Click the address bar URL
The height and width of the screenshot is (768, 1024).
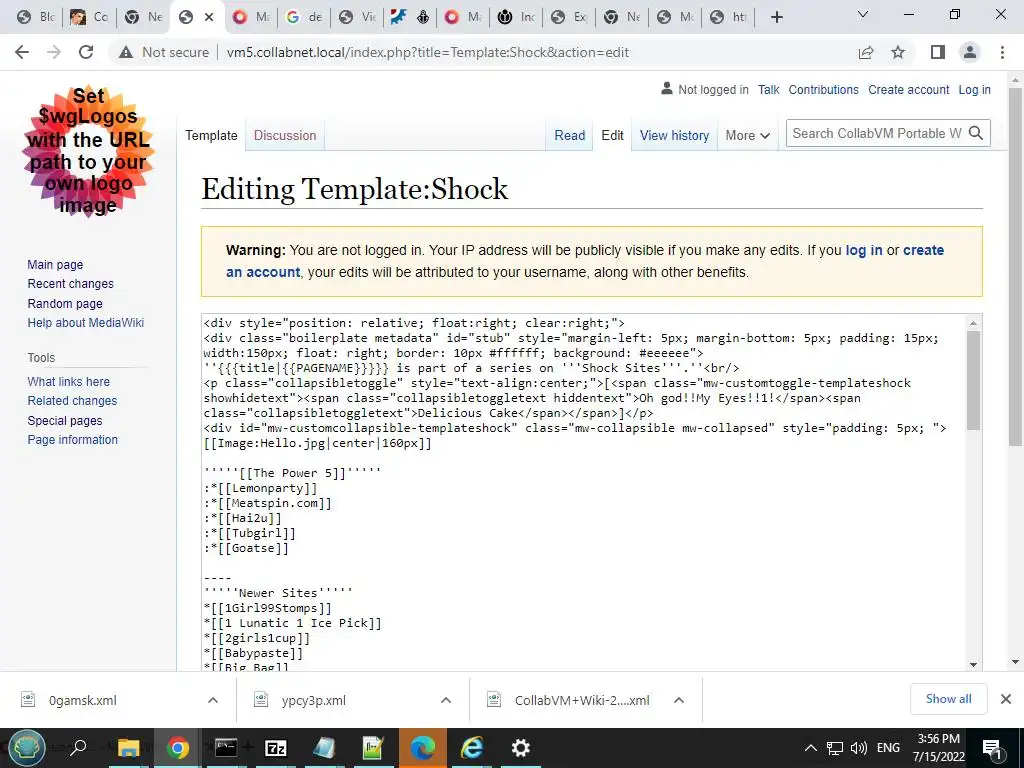pos(427,52)
